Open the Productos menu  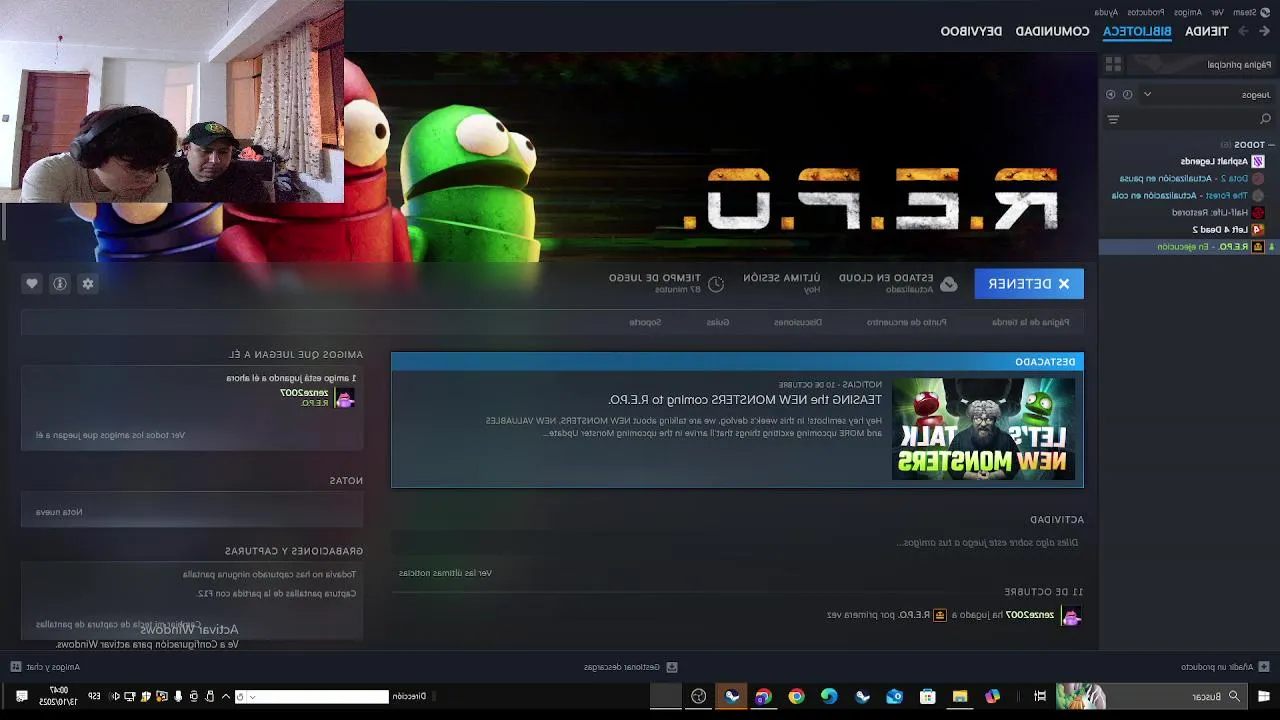click(x=1146, y=12)
